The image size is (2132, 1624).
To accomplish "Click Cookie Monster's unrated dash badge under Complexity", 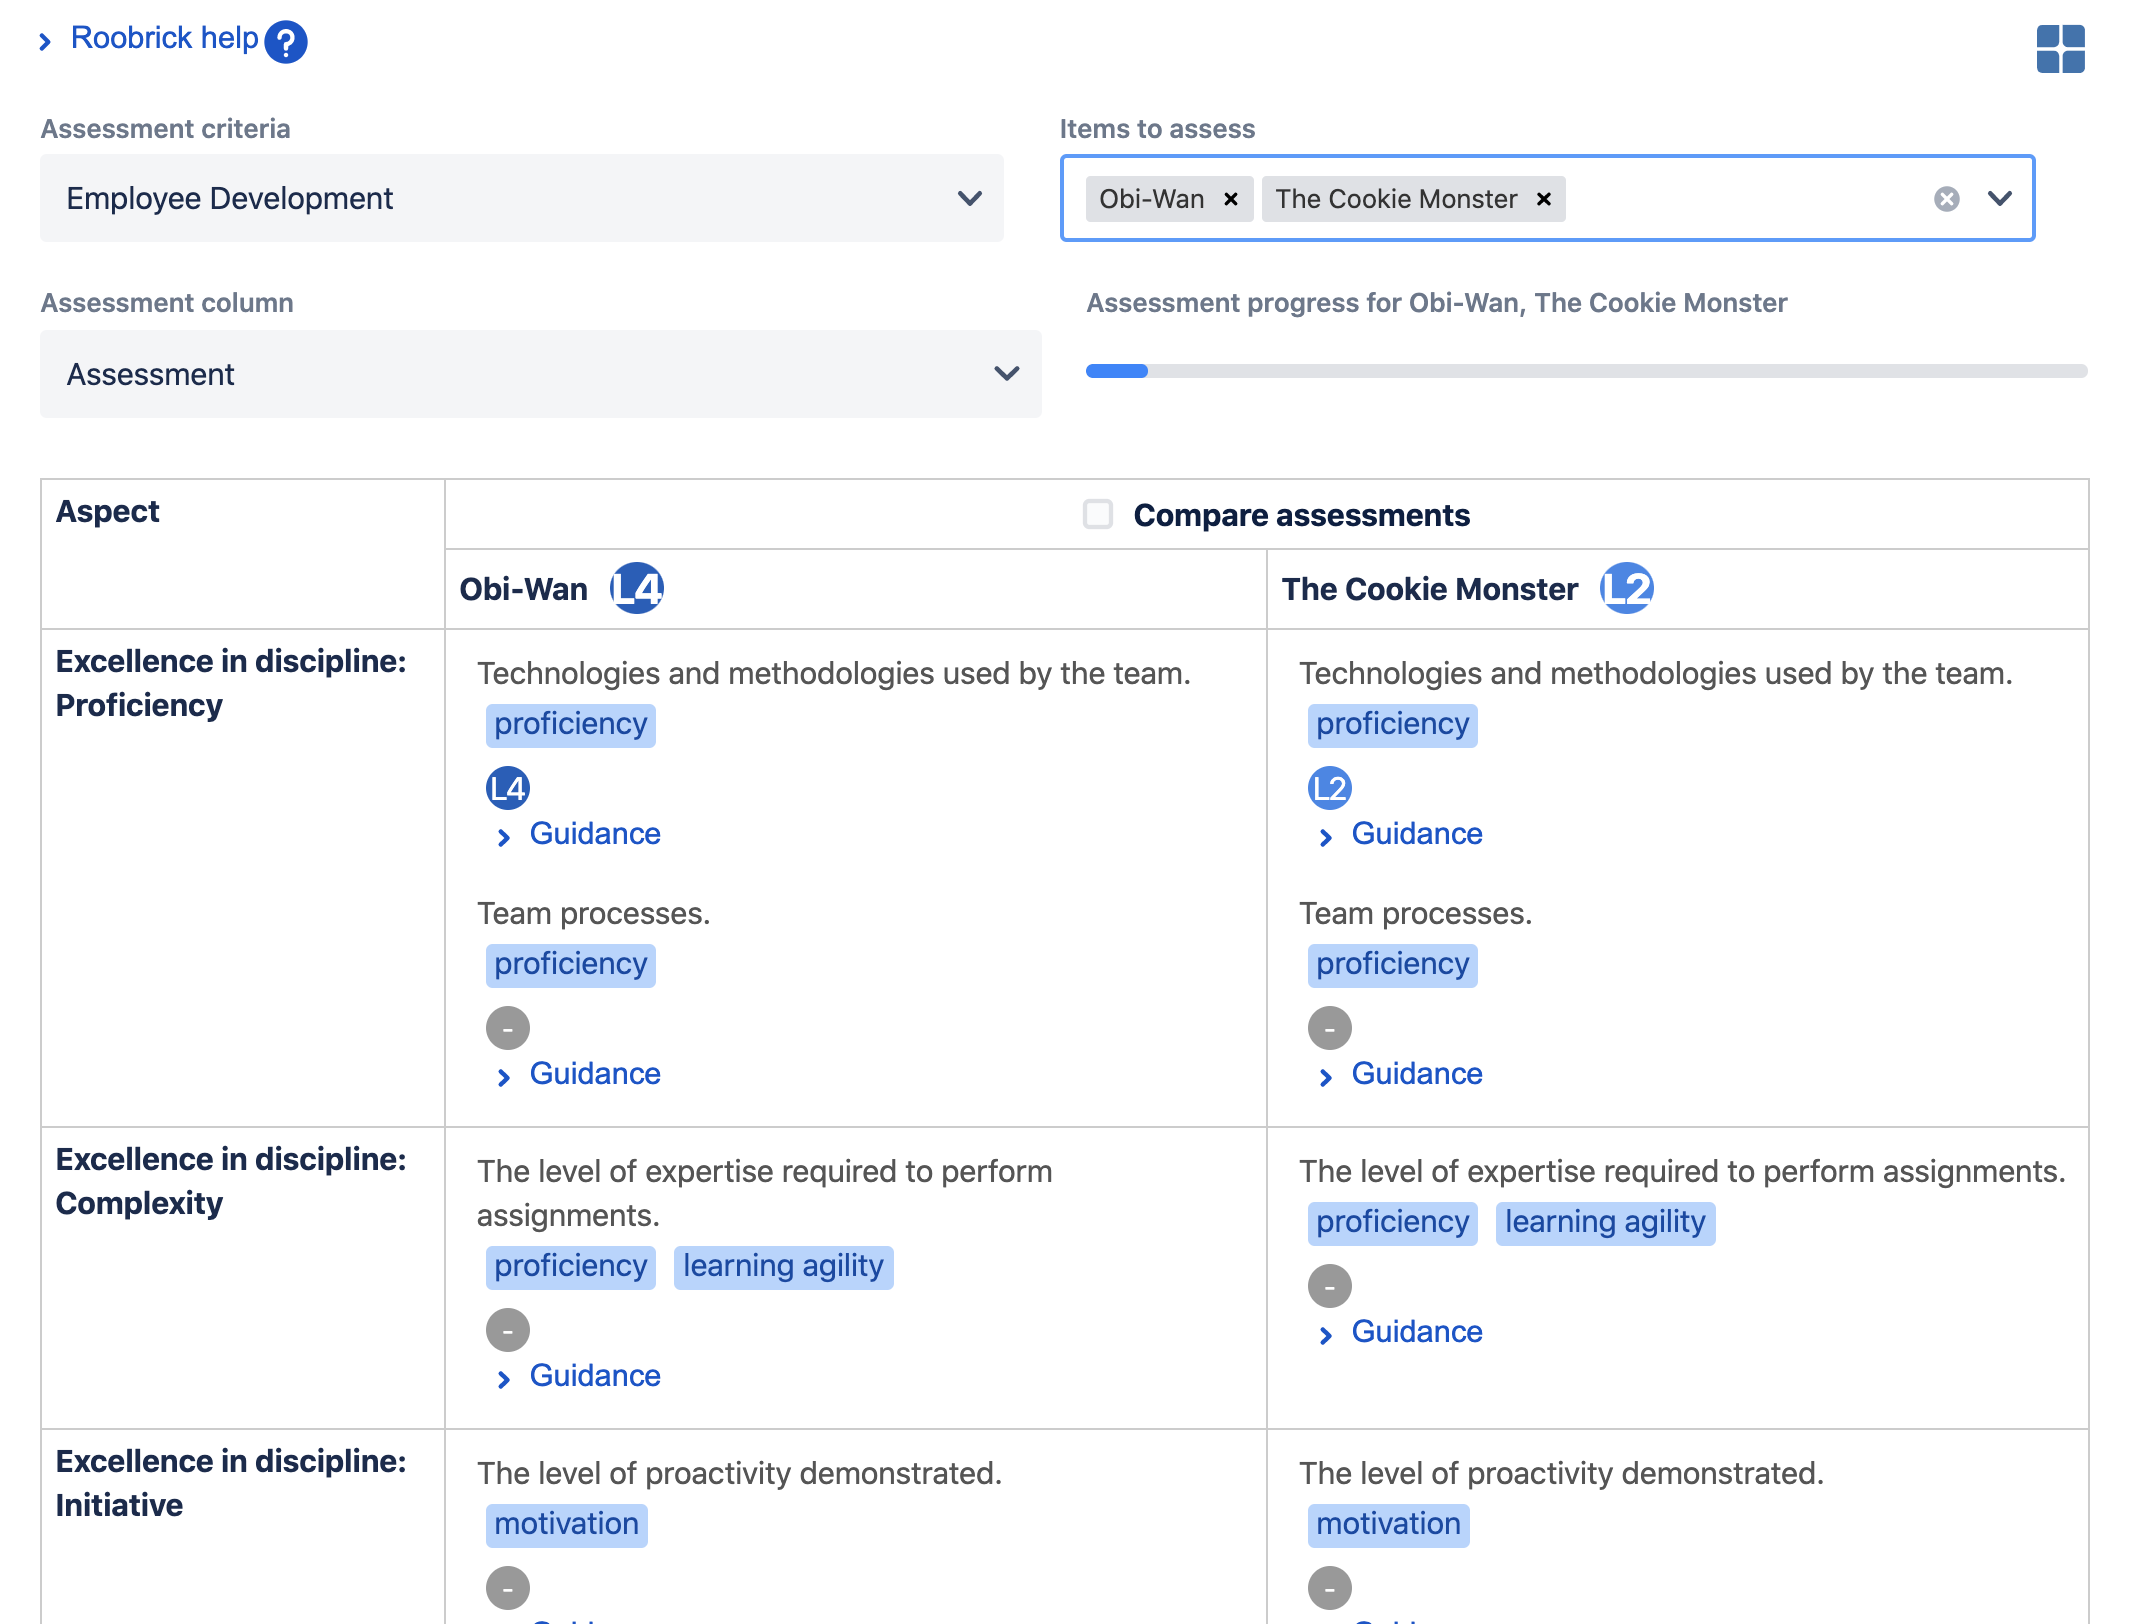I will click(1329, 1287).
